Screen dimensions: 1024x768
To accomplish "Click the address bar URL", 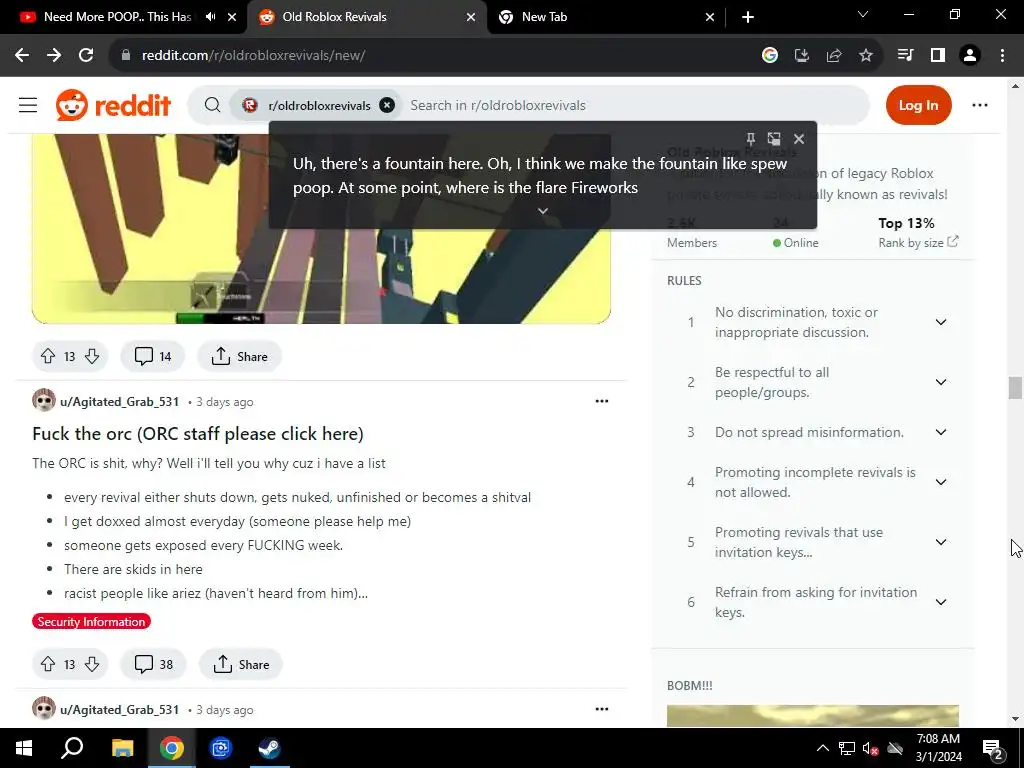I will pos(253,56).
